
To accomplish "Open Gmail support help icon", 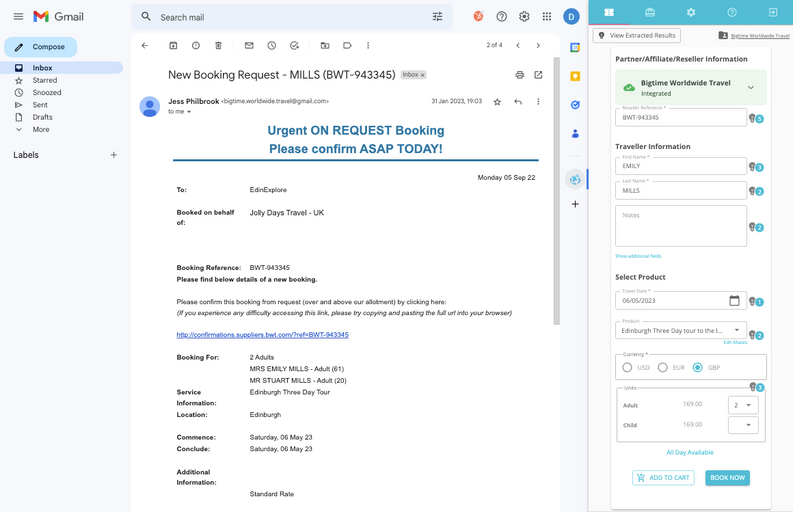I will (x=501, y=17).
